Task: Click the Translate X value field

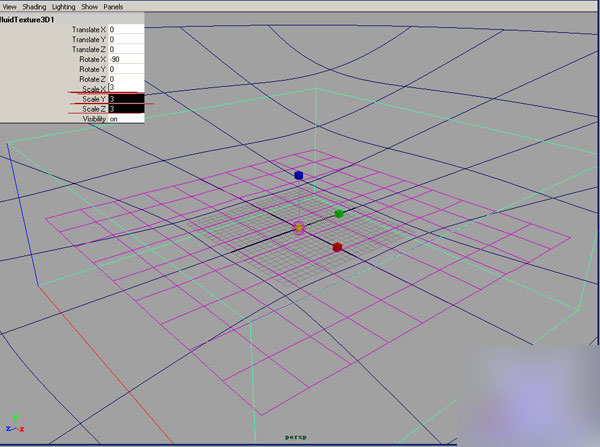Action: point(126,29)
